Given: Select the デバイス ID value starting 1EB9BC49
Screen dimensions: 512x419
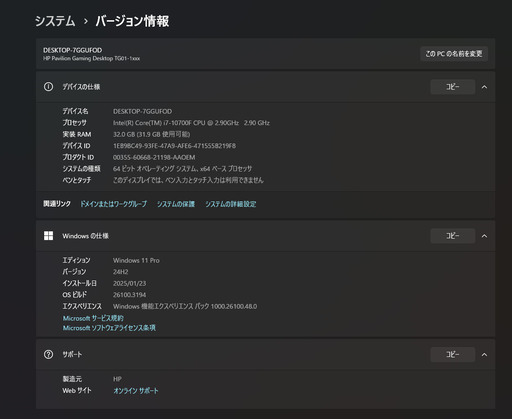Looking at the screenshot, I should coord(174,146).
